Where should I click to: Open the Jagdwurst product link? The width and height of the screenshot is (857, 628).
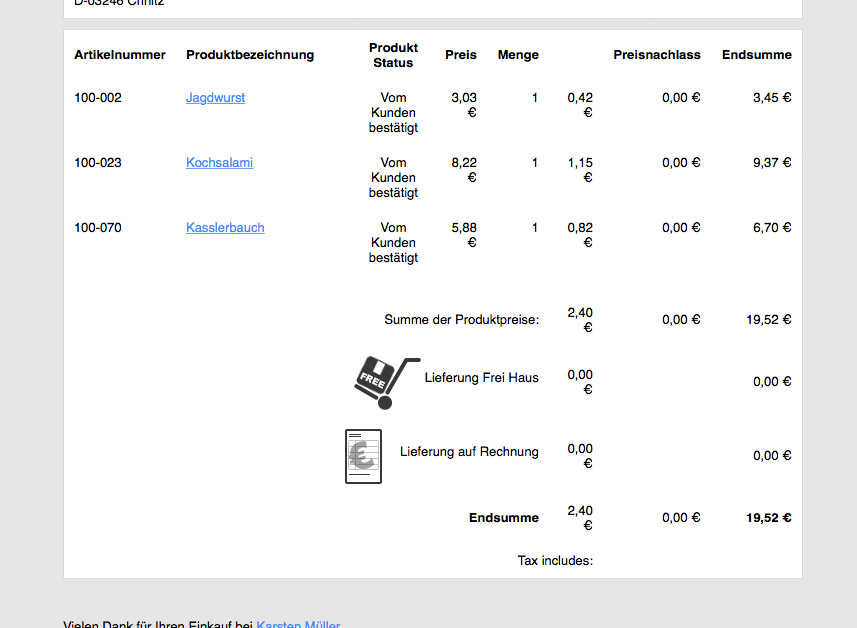(215, 98)
